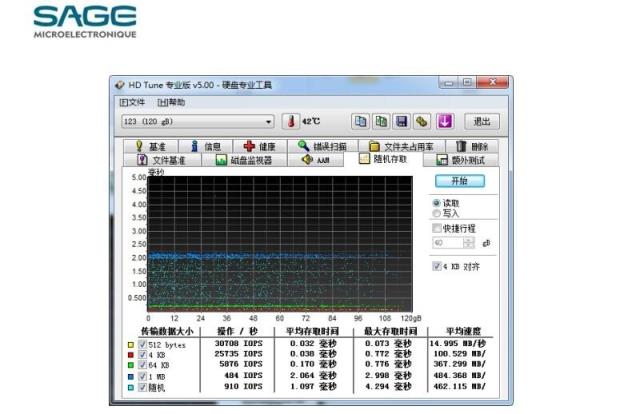Click the 100.529 MB average speed value
The width and height of the screenshot is (640, 414).
459,354
